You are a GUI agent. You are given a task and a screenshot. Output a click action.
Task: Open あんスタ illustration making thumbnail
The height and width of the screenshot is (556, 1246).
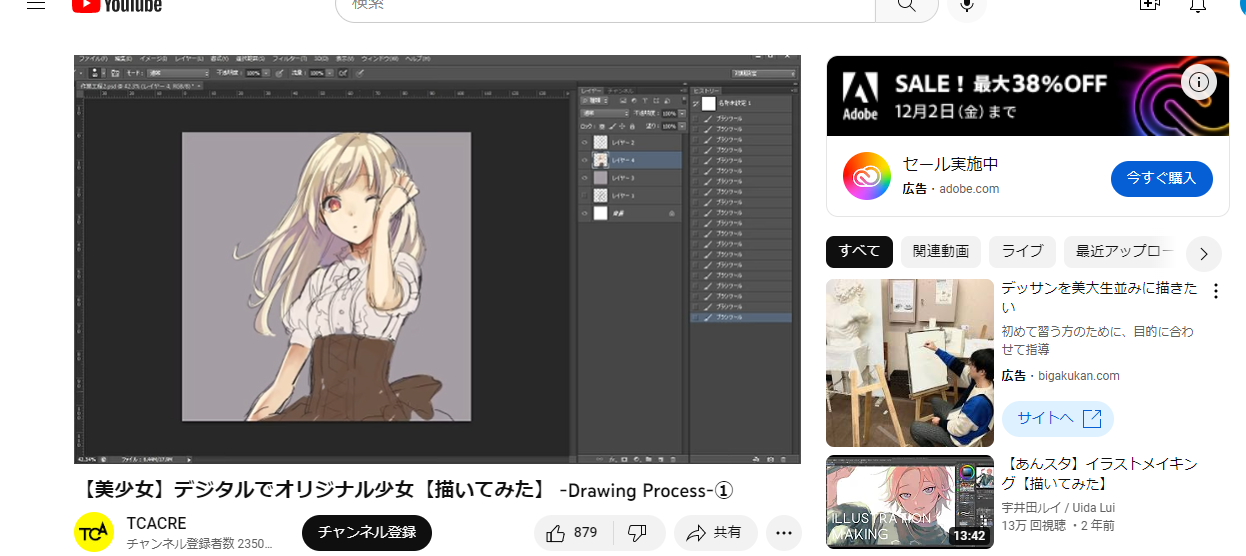point(910,503)
